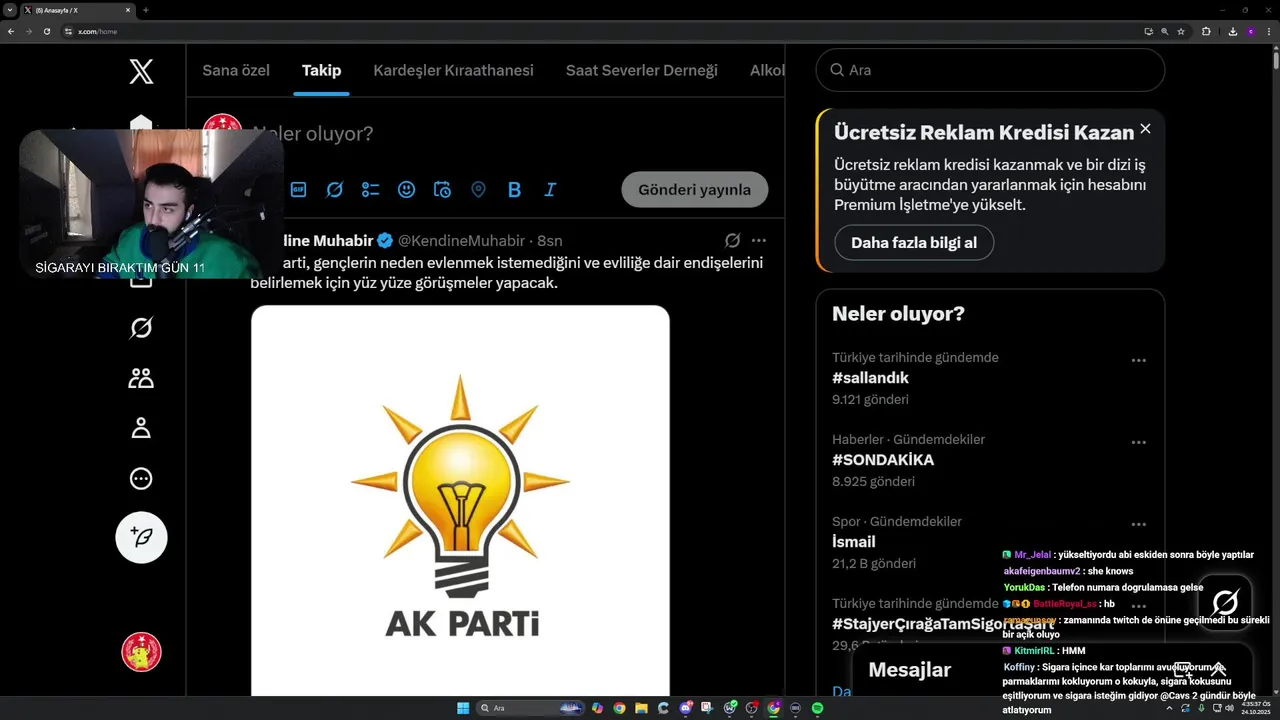The image size is (1280, 720).
Task: Open Grok from the left sidebar
Action: [141, 328]
